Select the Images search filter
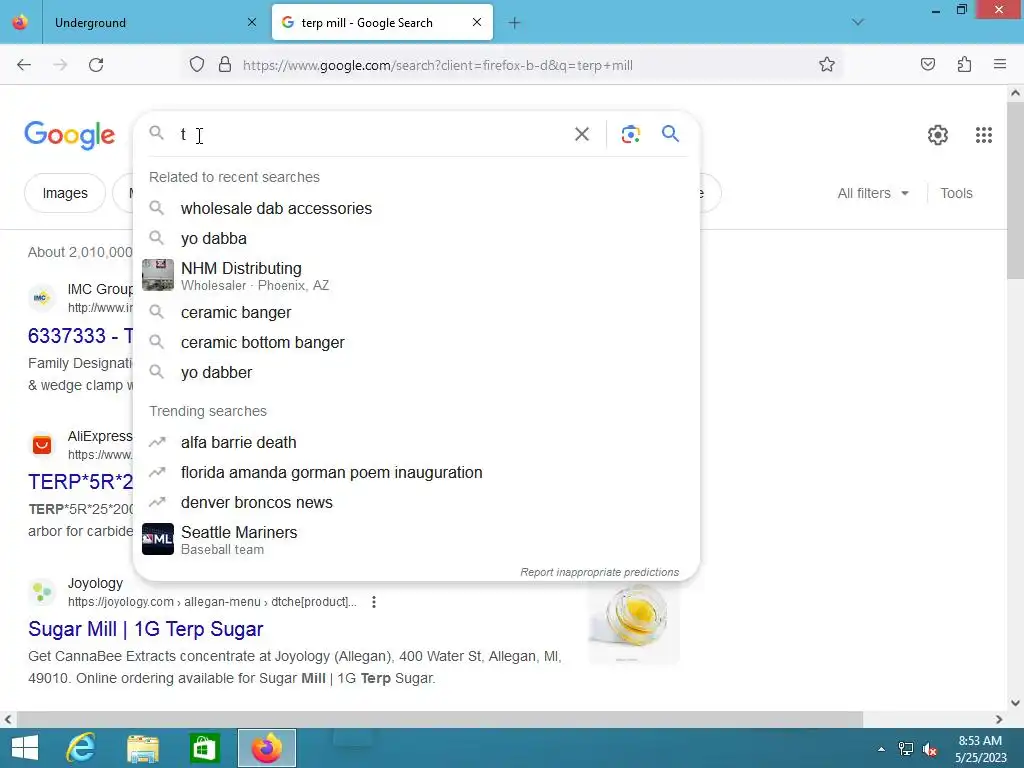This screenshot has height=768, width=1024. point(65,193)
